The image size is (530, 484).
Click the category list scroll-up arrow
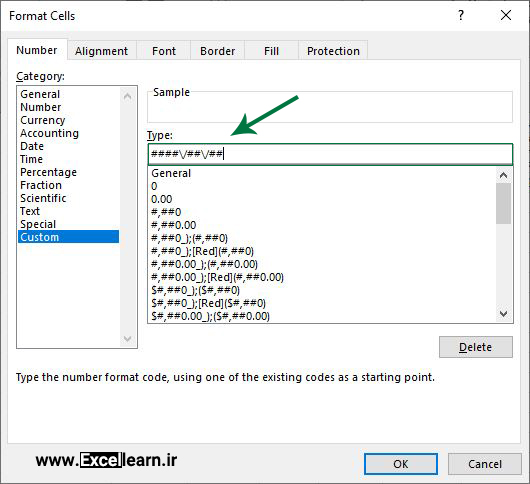127,97
